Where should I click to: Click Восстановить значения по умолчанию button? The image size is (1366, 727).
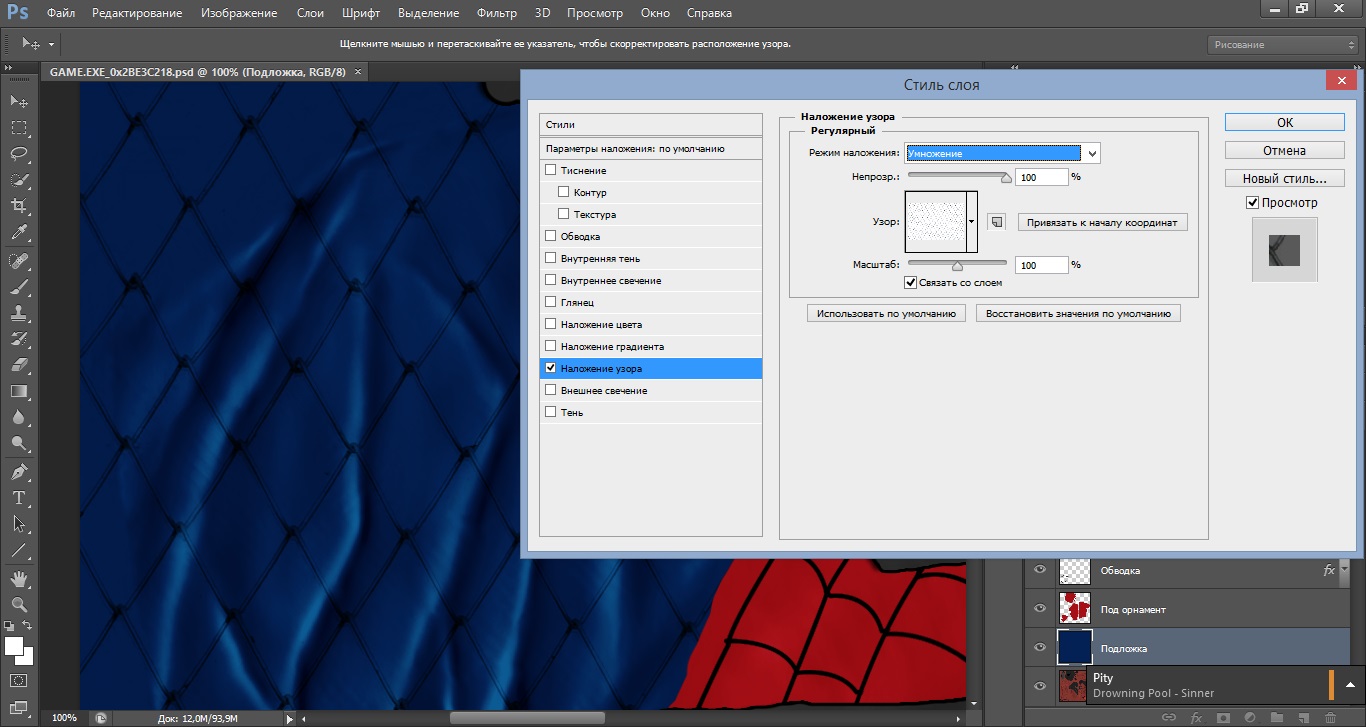[x=1078, y=313]
